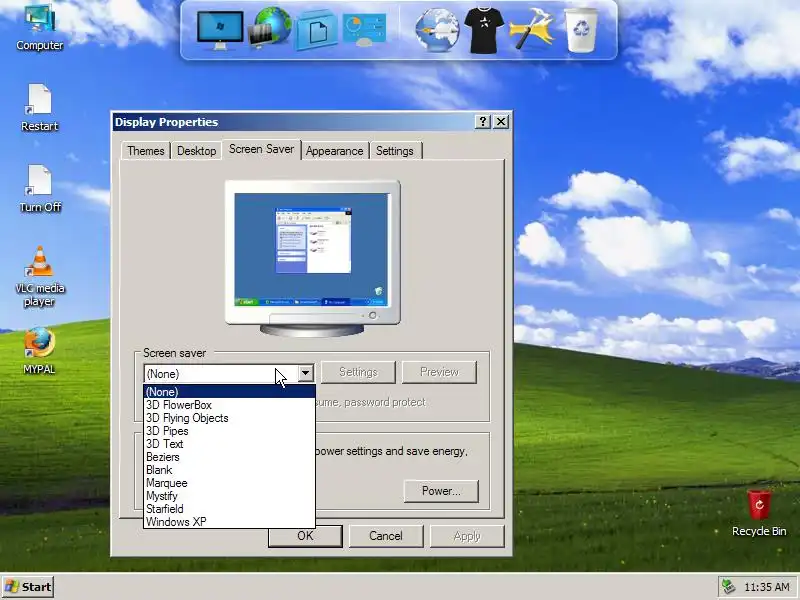Choose Windows XP screen saver
The height and width of the screenshot is (600, 800).
(230, 522)
